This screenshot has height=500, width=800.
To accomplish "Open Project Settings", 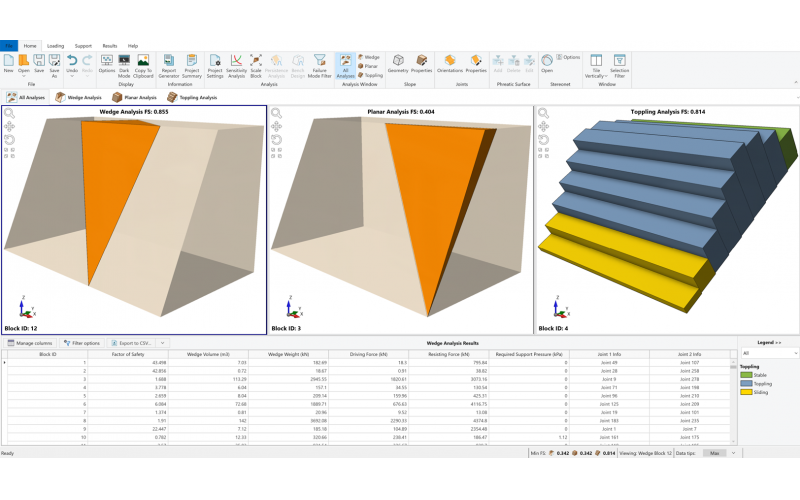I will (x=215, y=65).
